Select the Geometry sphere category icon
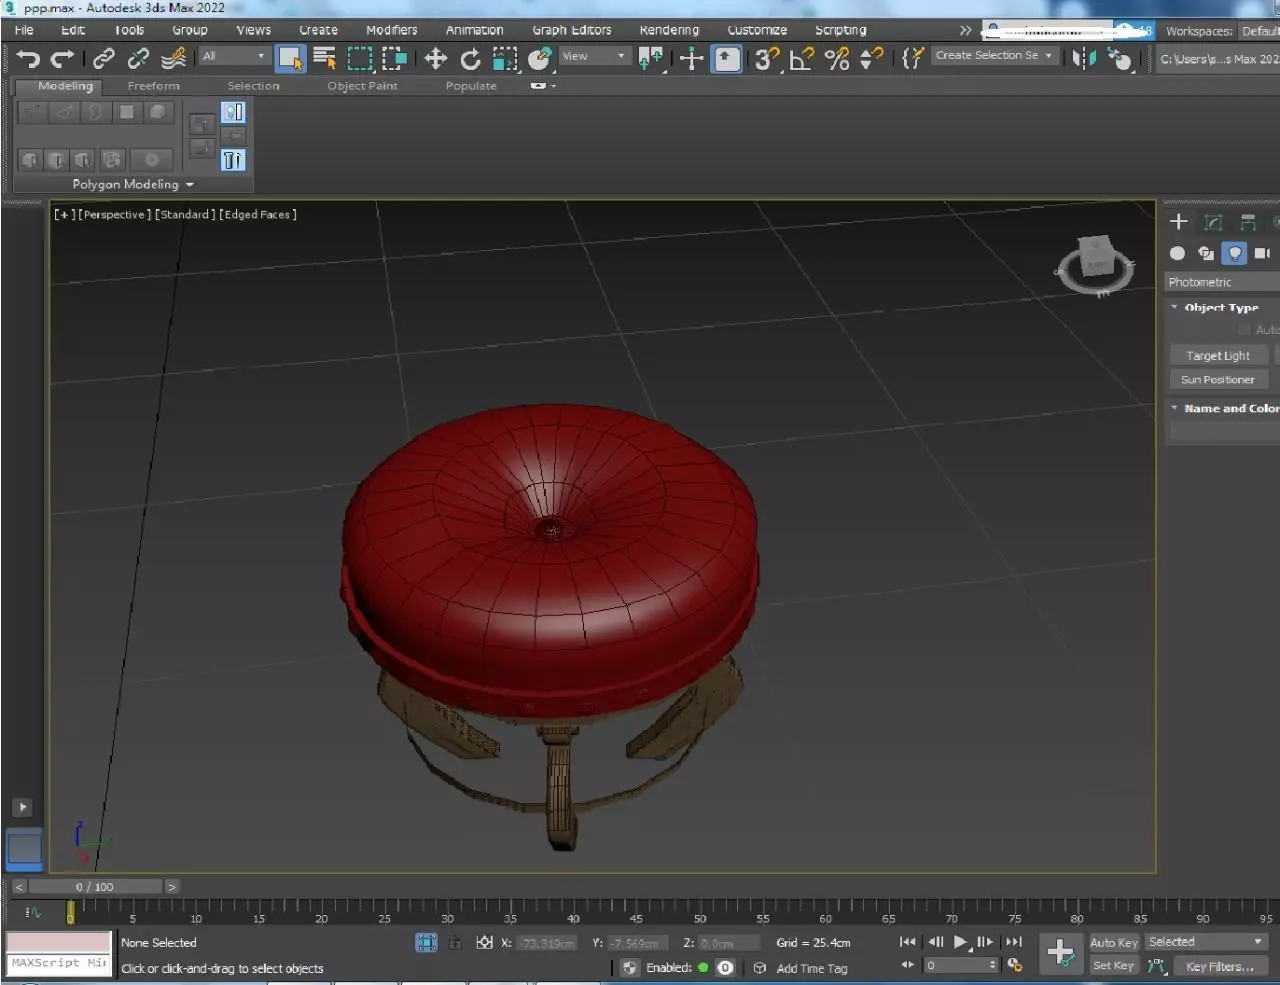 pos(1177,253)
